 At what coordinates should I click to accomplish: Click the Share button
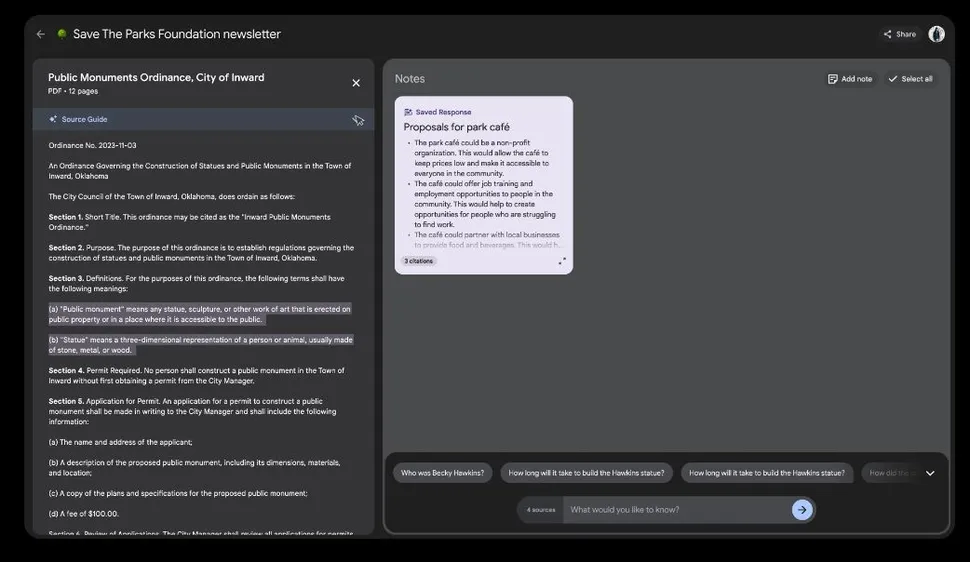899,34
